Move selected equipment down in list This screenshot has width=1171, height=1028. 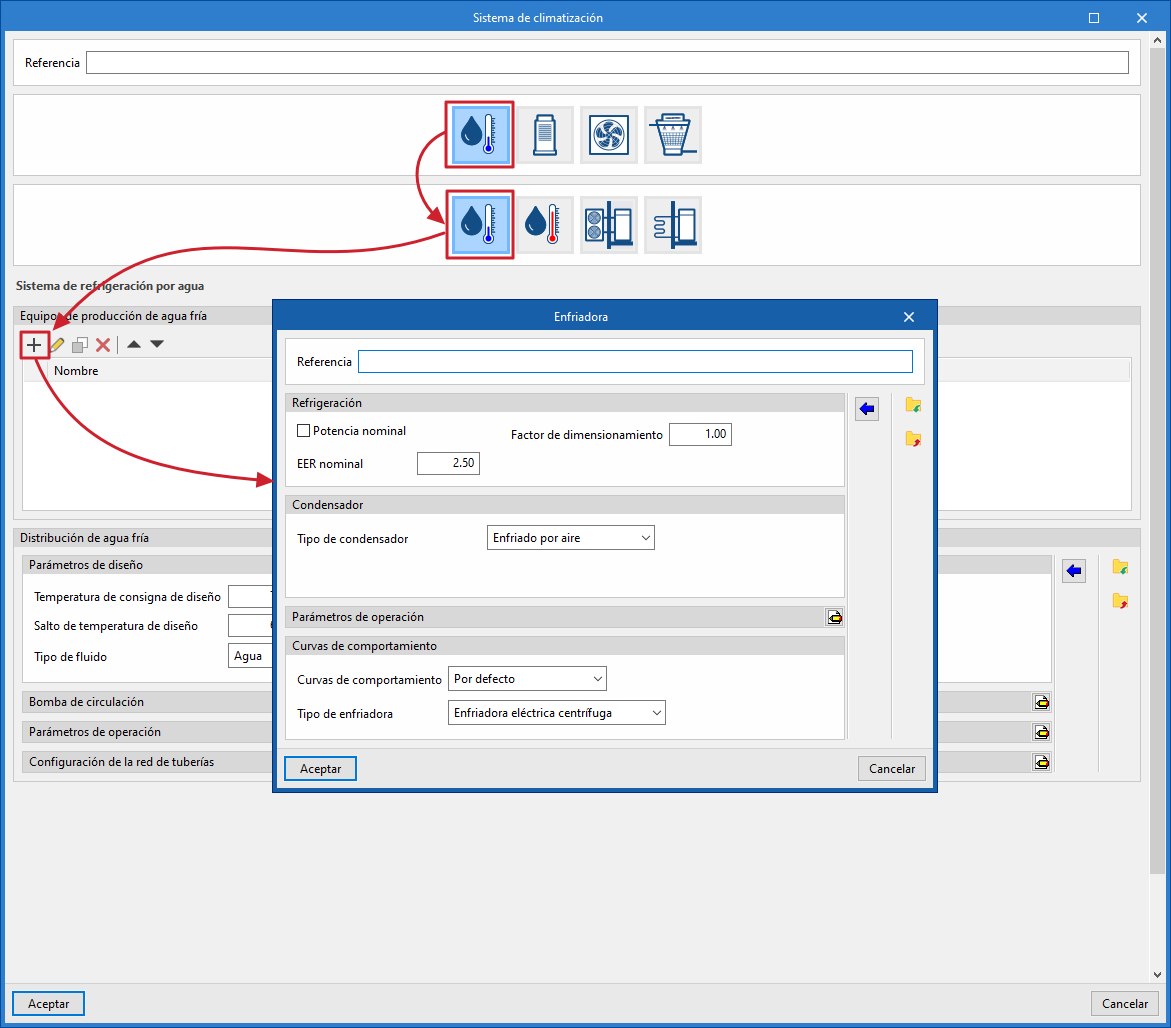(x=157, y=344)
